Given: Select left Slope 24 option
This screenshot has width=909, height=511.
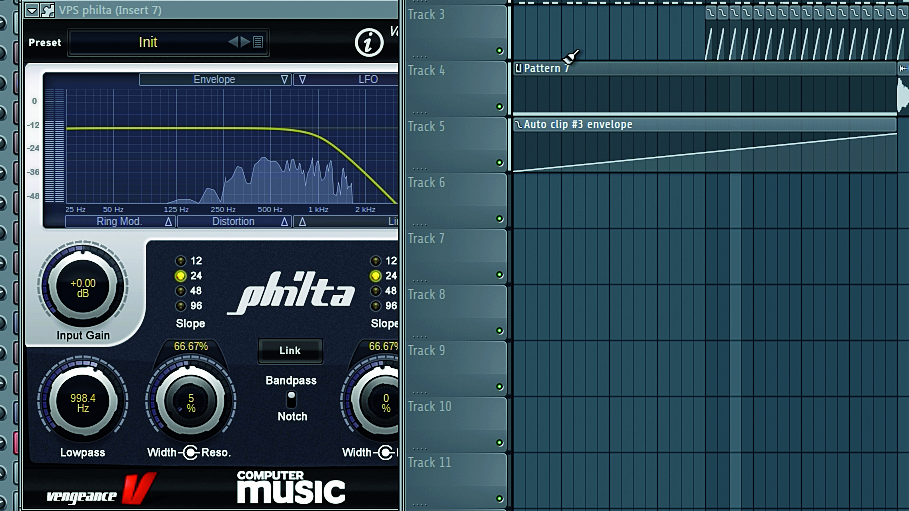Looking at the screenshot, I should (x=180, y=276).
